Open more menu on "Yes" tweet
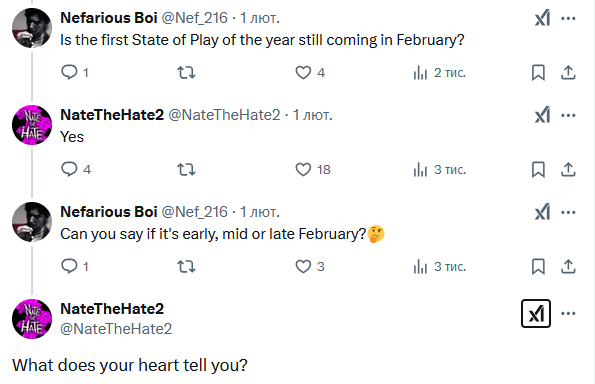 tap(568, 115)
